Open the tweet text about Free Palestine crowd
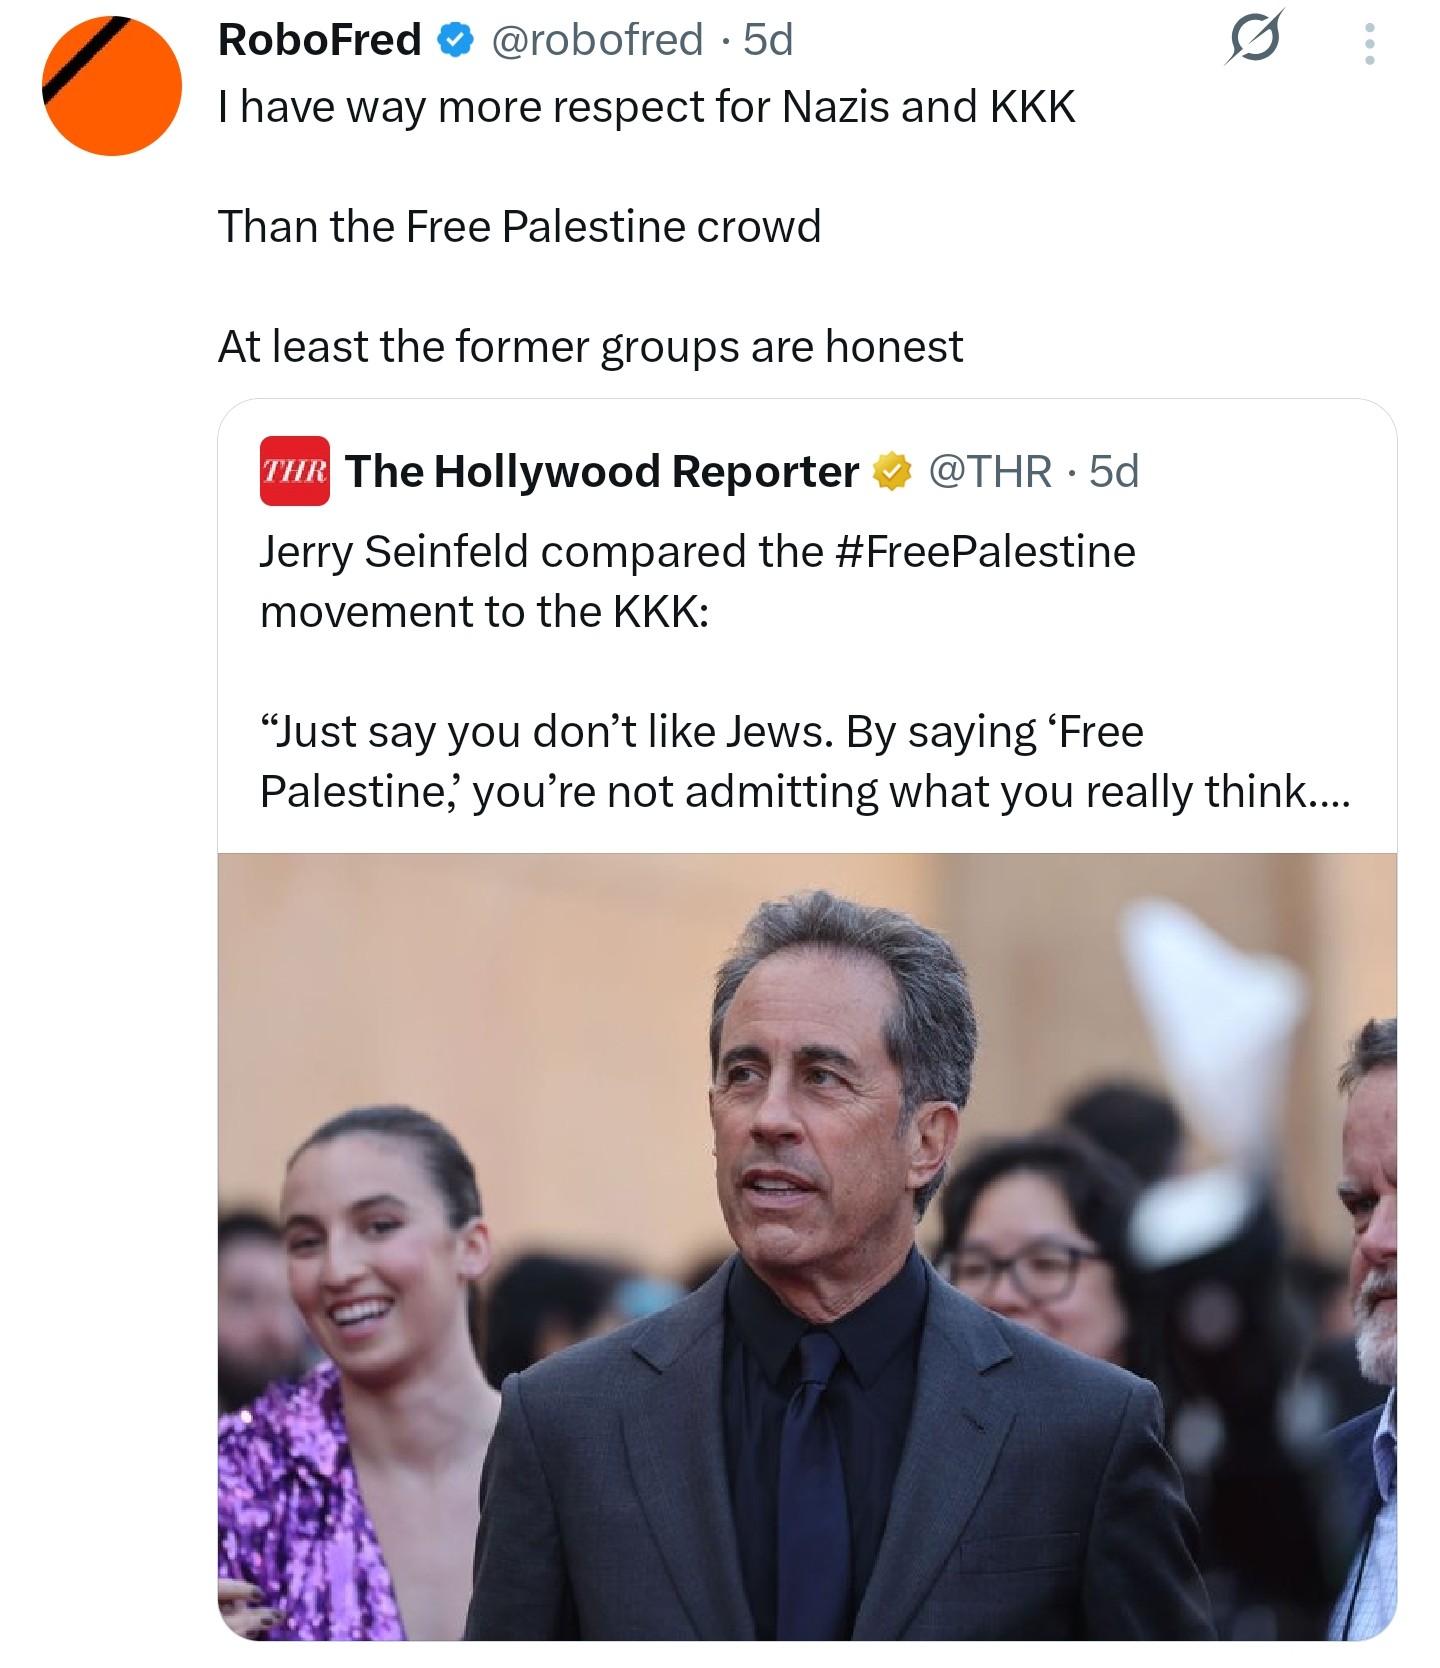This screenshot has height=1668, width=1440. (x=519, y=226)
